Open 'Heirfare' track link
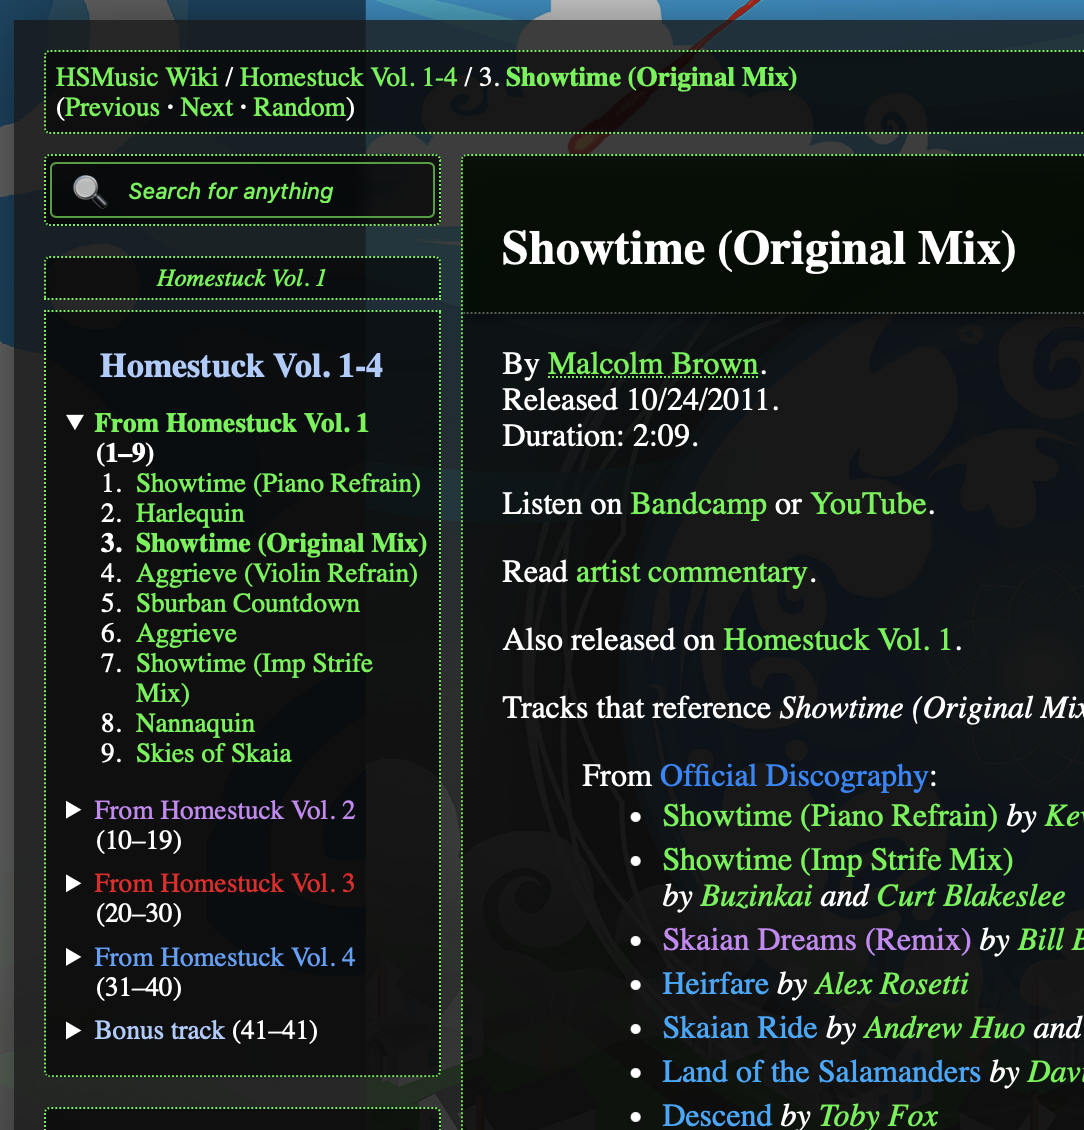Image resolution: width=1084 pixels, height=1130 pixels. coord(716,984)
